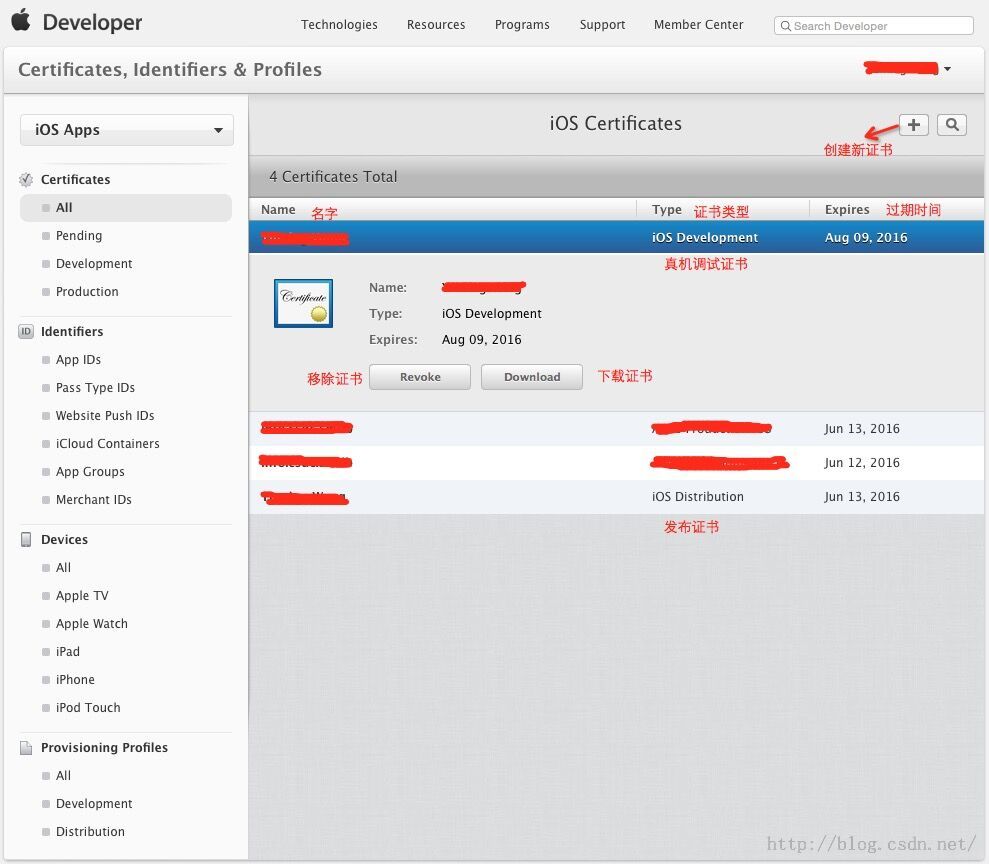Click the Devices section phone icon
989x864 pixels.
click(26, 540)
